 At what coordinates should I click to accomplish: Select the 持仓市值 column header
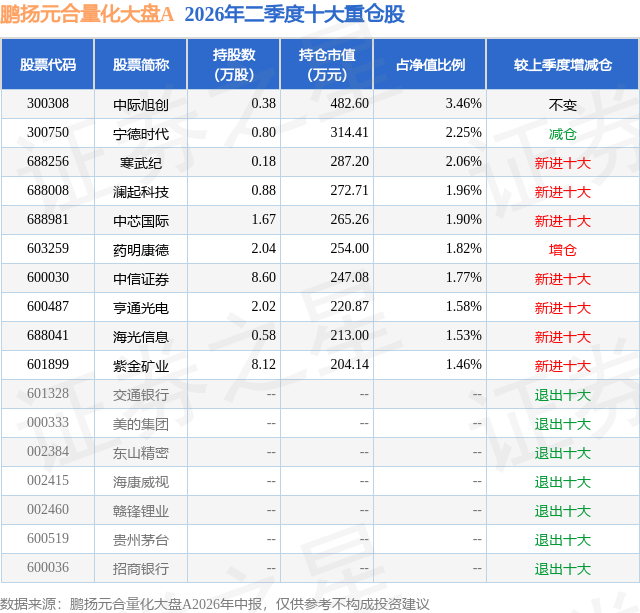click(x=327, y=64)
